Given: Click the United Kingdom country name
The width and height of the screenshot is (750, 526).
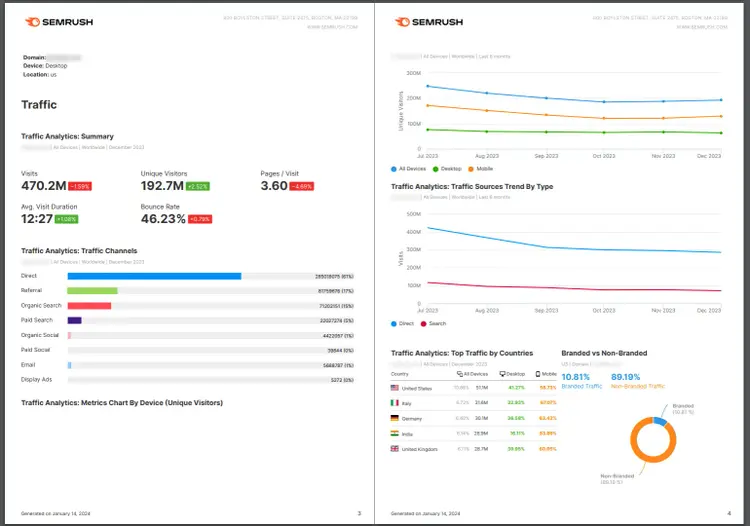Looking at the screenshot, I should (x=419, y=449).
